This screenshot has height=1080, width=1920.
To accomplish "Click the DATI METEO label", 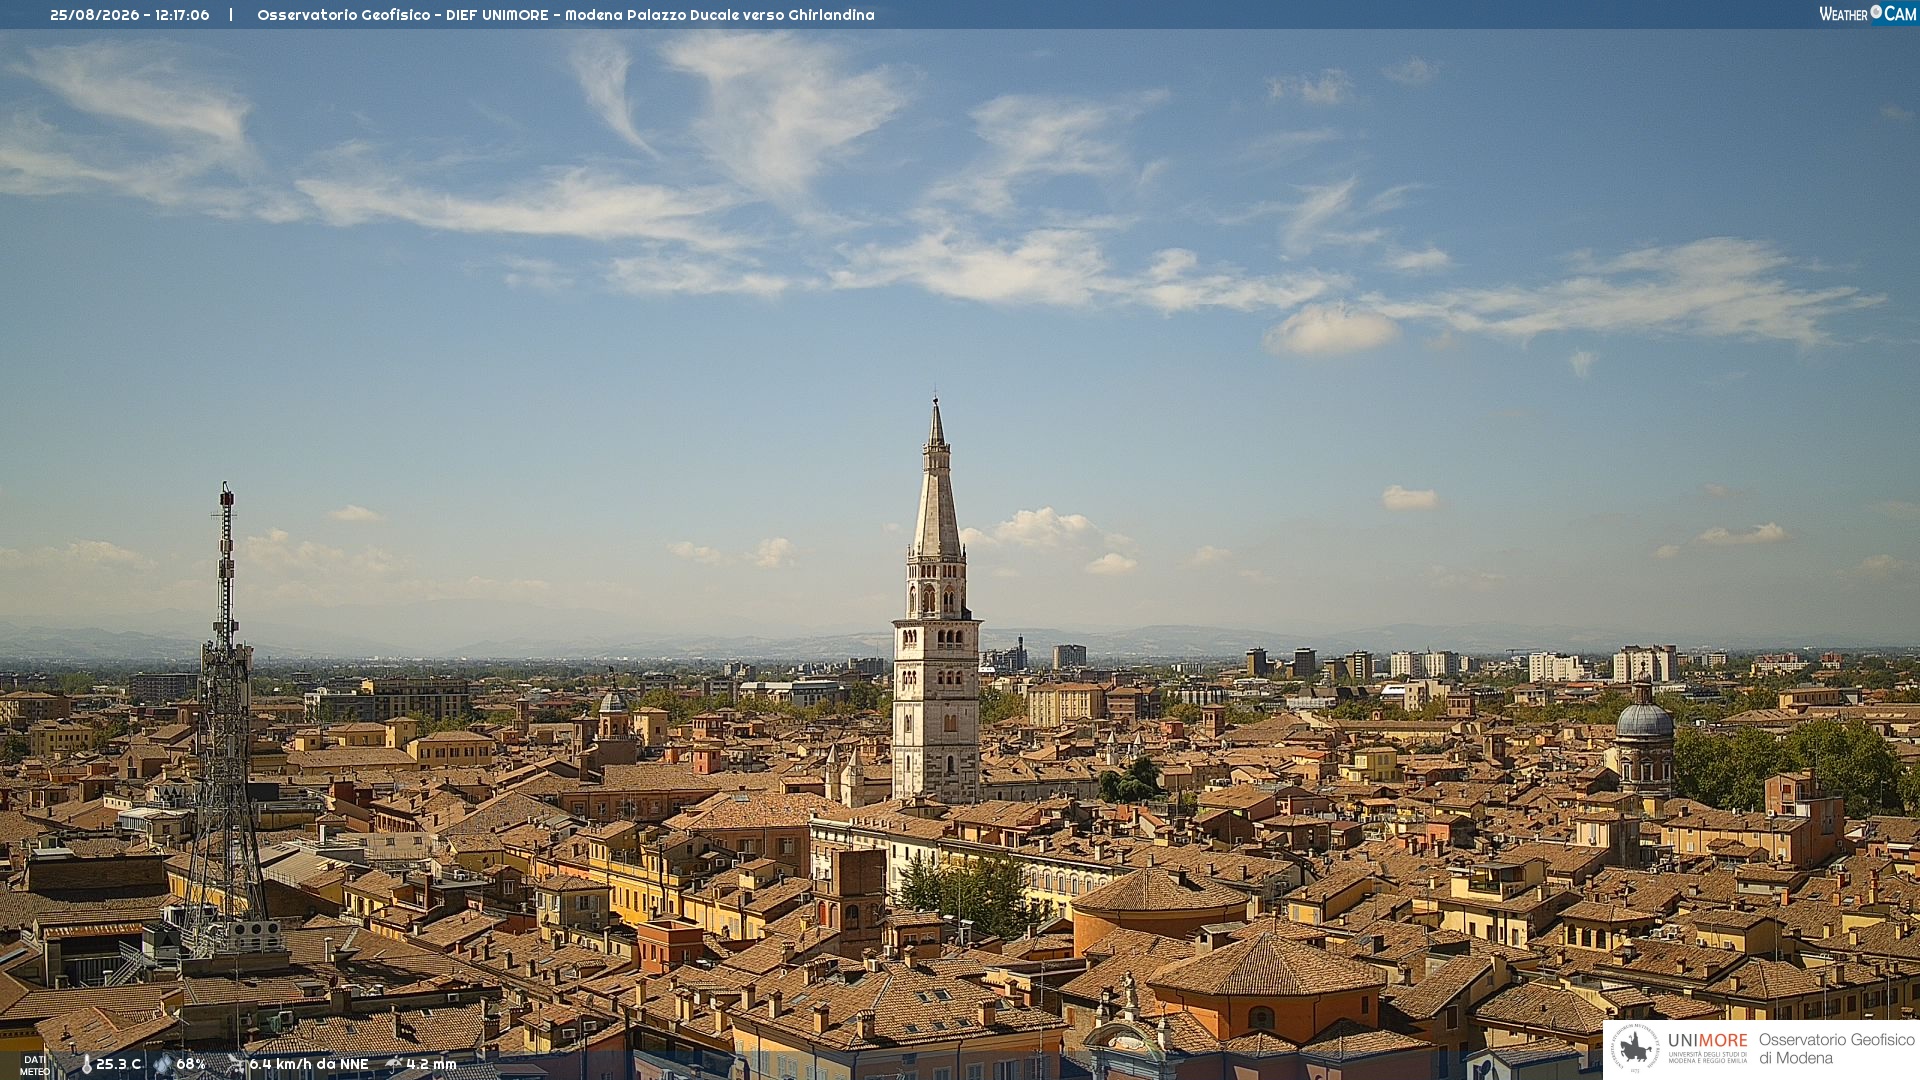I will pos(34,1066).
